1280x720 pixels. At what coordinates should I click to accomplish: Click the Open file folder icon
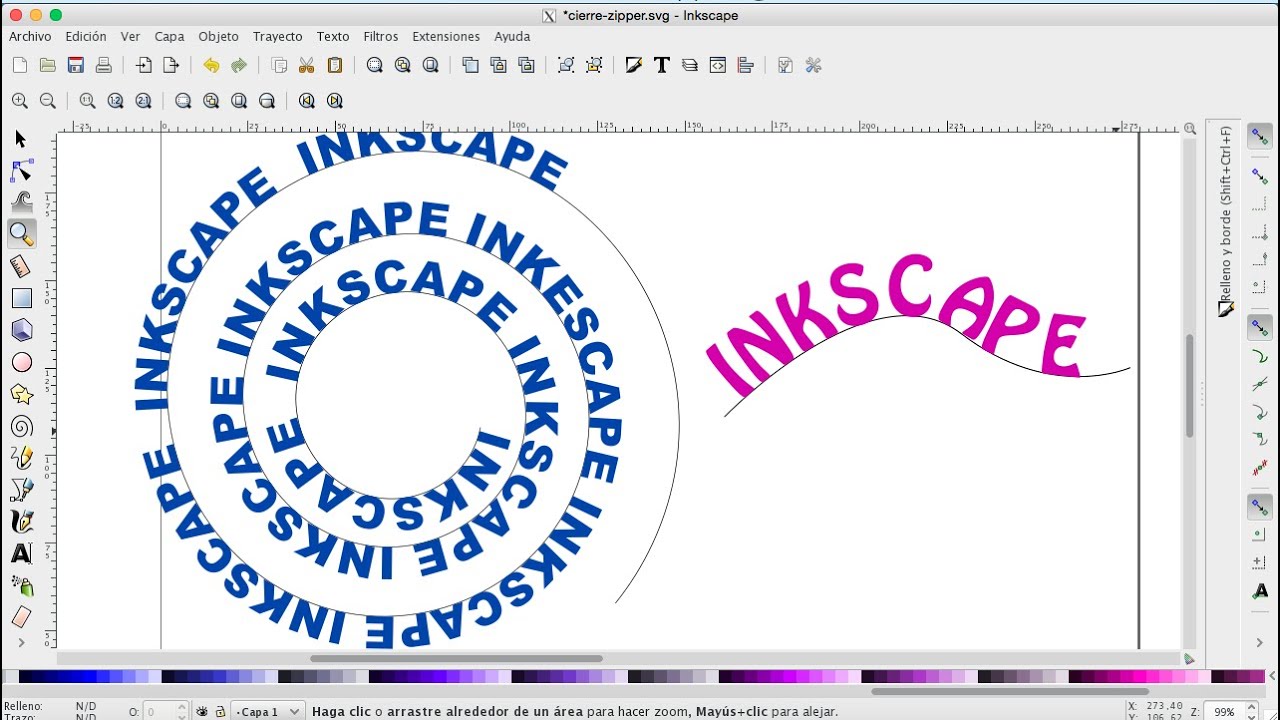[47, 65]
